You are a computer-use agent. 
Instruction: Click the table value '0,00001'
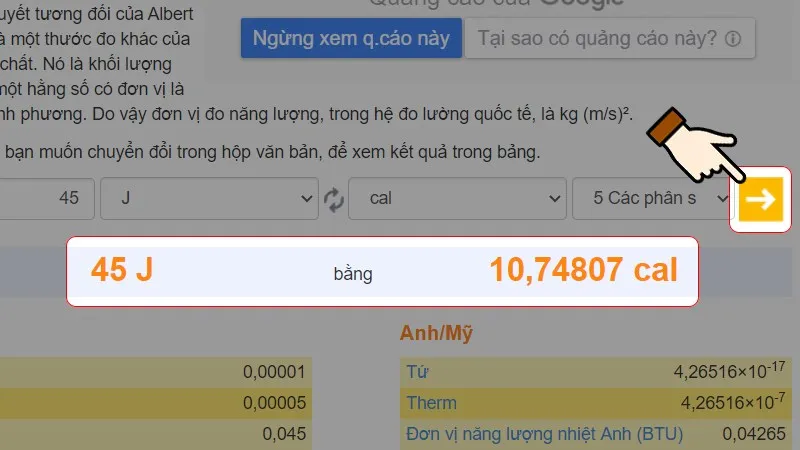274,372
